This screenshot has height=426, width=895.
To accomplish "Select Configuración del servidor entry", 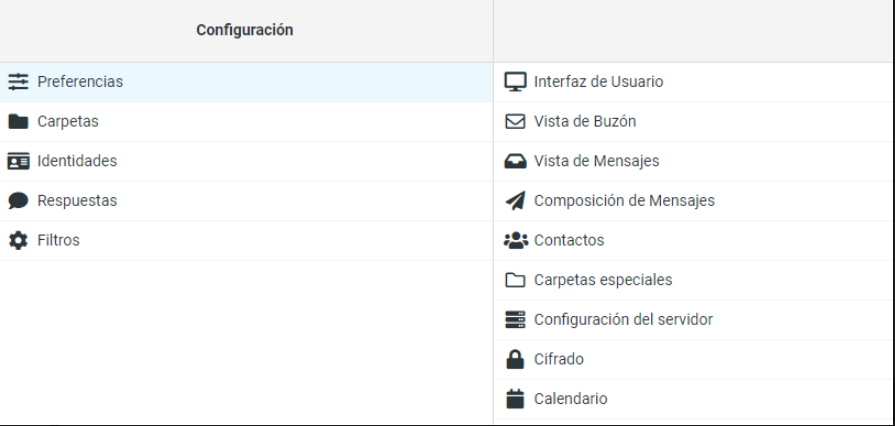I will 694,320.
